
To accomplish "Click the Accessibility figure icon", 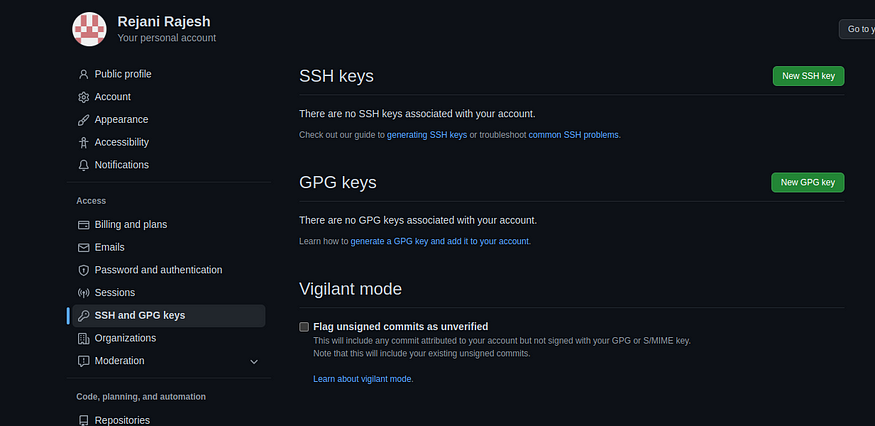I will (83, 142).
